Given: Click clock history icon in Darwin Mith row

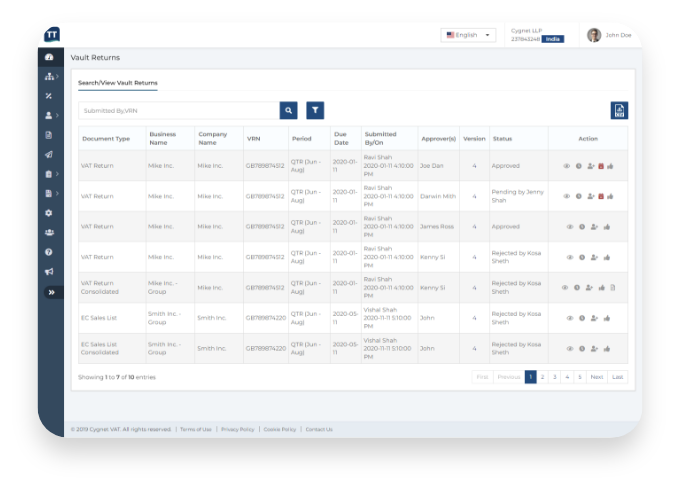Looking at the screenshot, I should tap(579, 196).
